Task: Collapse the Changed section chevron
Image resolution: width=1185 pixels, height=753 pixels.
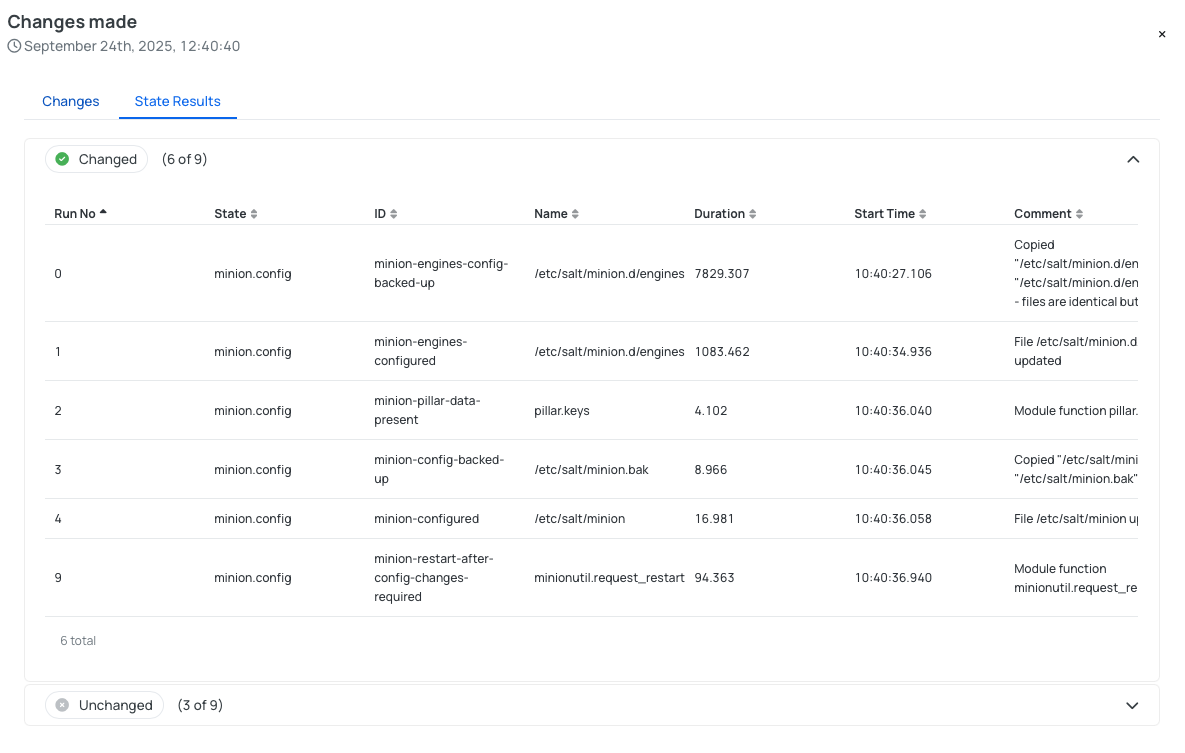Action: pos(1133,159)
